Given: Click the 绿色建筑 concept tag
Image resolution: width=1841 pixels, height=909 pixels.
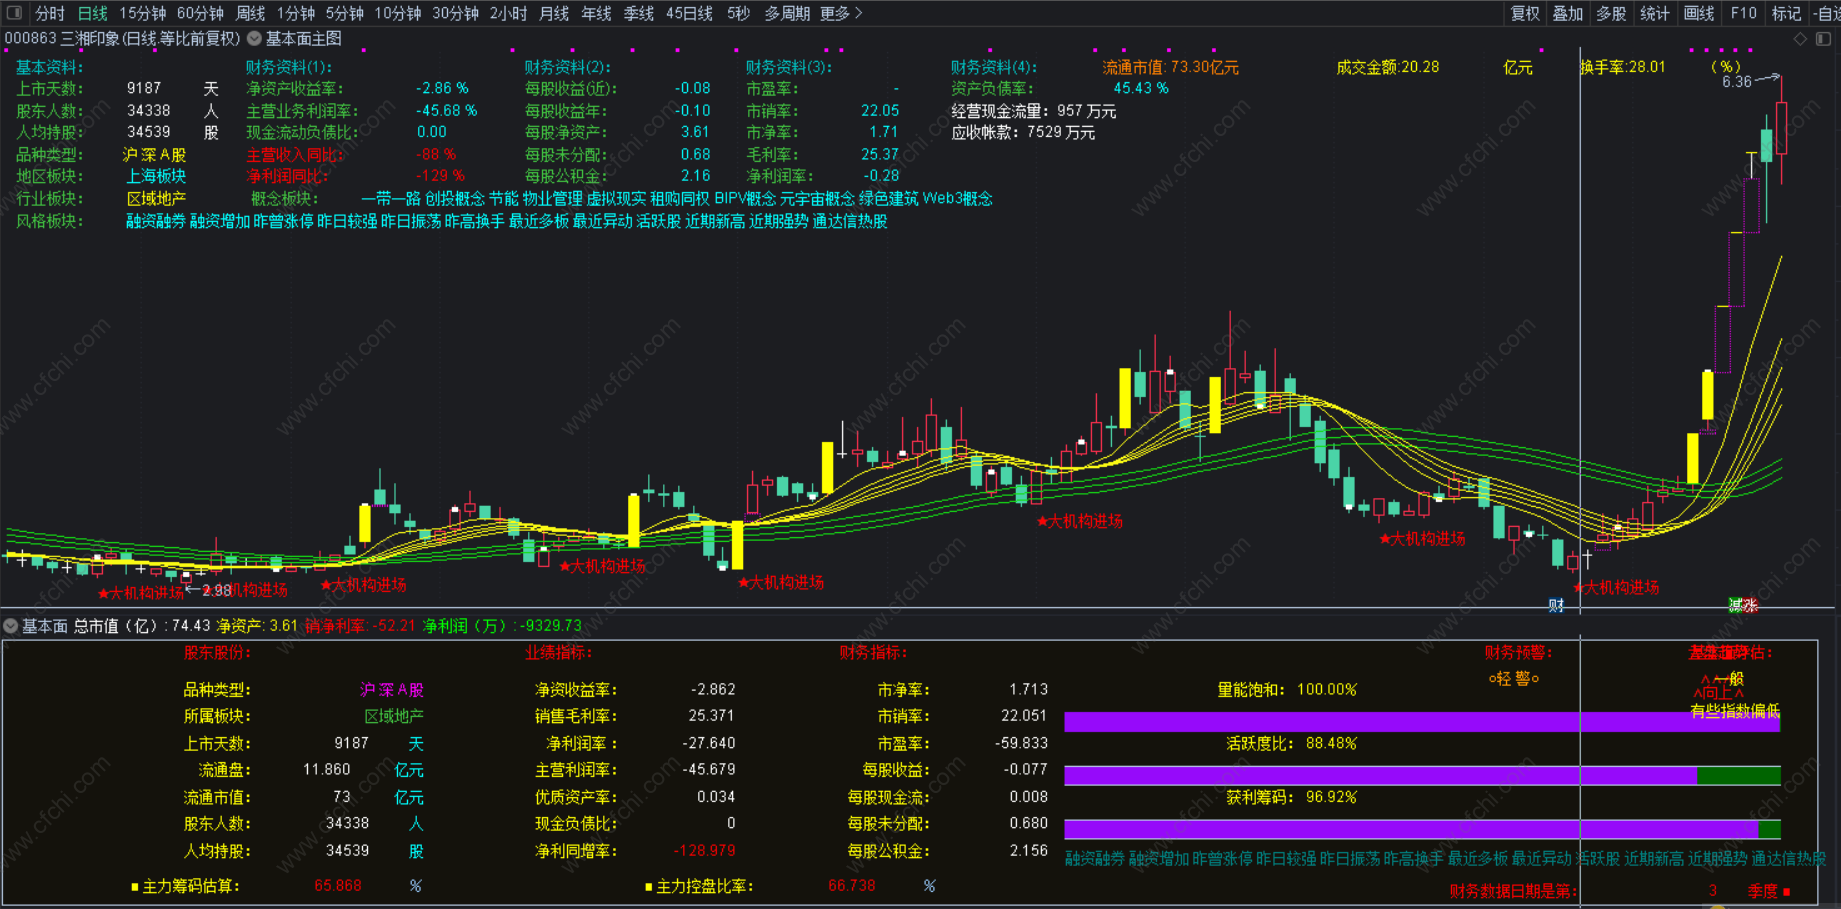Looking at the screenshot, I should tap(889, 198).
